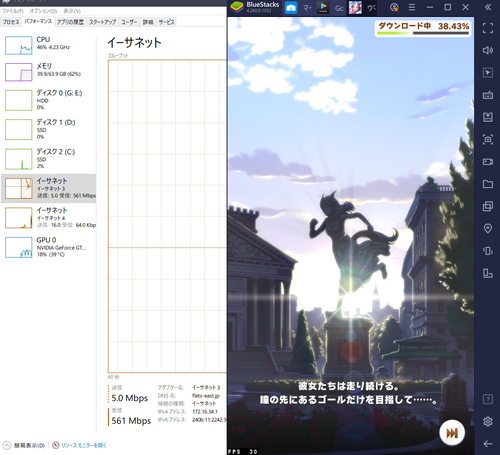Open the オプション menu in Task Manager

pyautogui.click(x=43, y=11)
